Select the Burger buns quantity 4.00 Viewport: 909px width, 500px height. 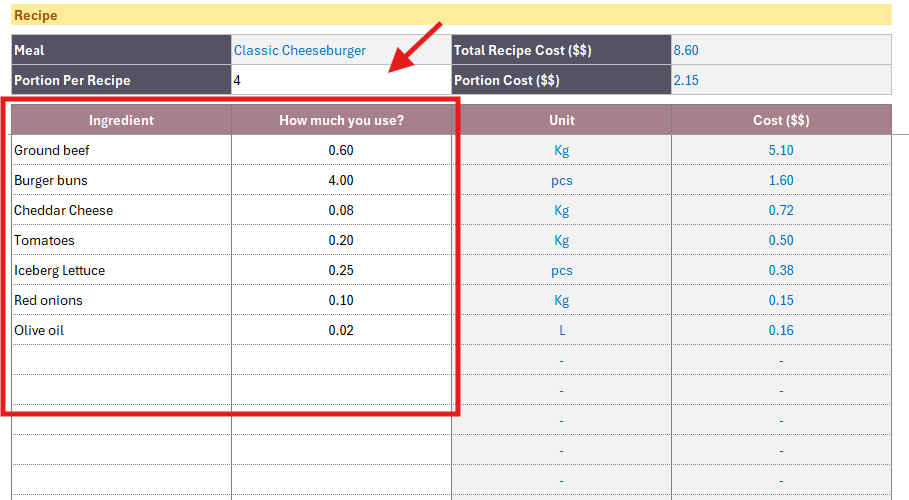click(341, 180)
